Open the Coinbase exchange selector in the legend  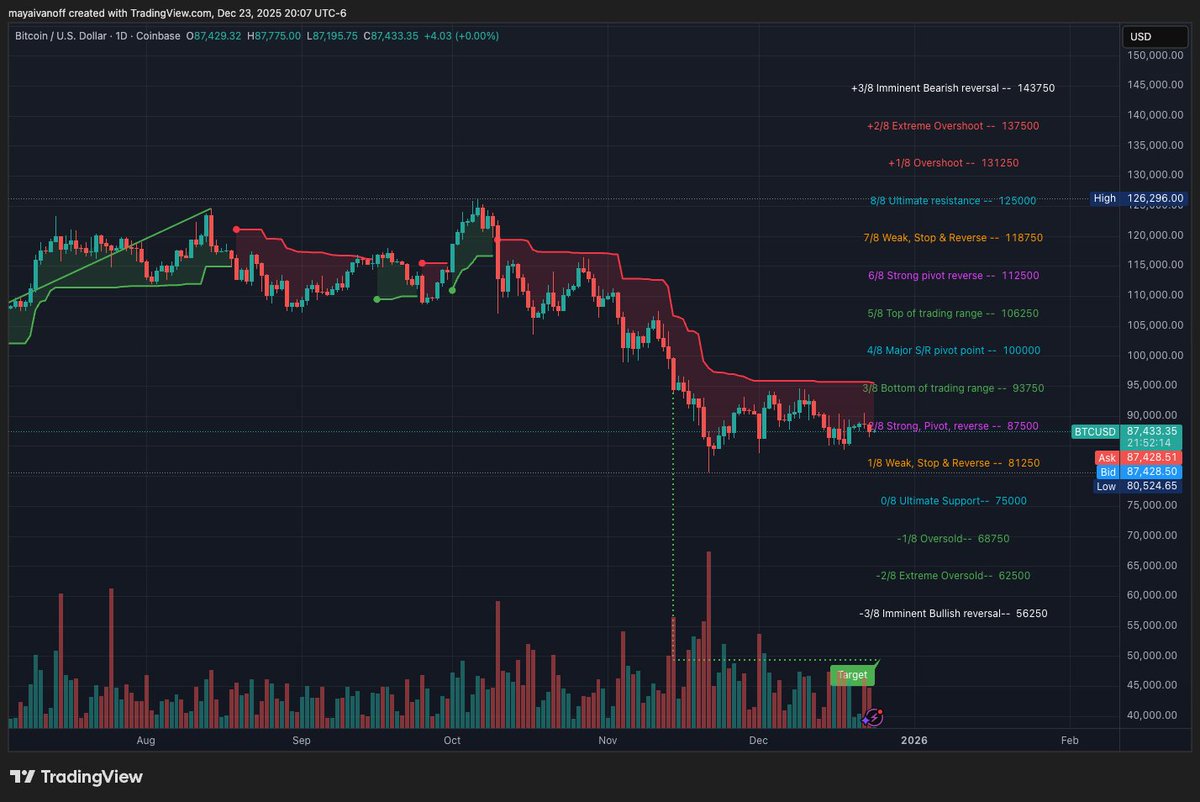click(x=158, y=35)
